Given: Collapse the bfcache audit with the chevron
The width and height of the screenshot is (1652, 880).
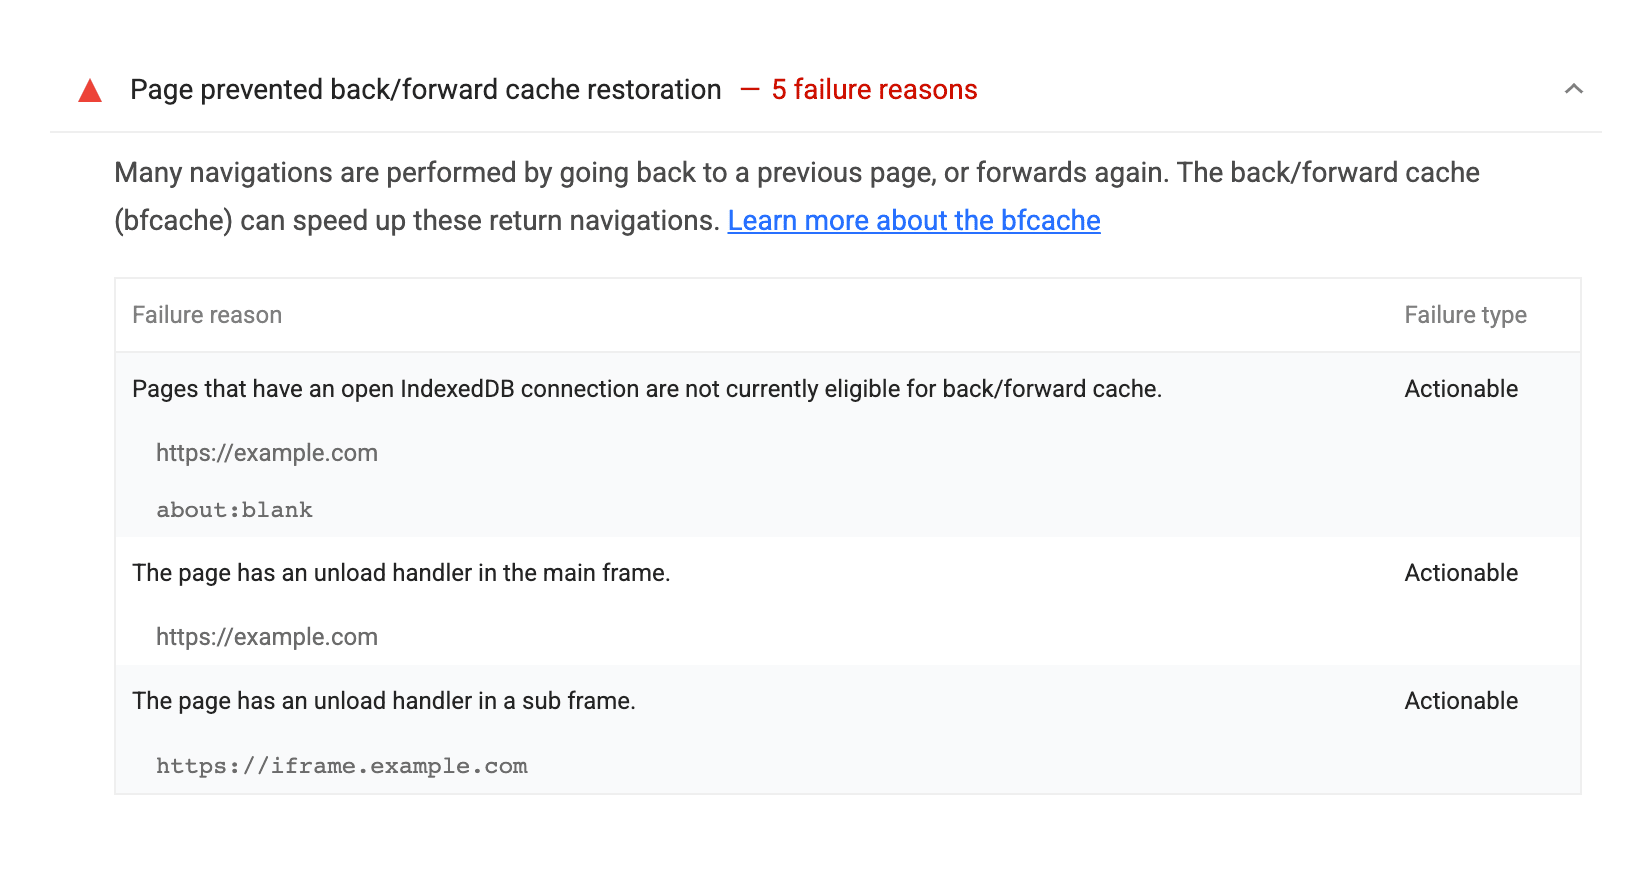Looking at the screenshot, I should [1573, 89].
